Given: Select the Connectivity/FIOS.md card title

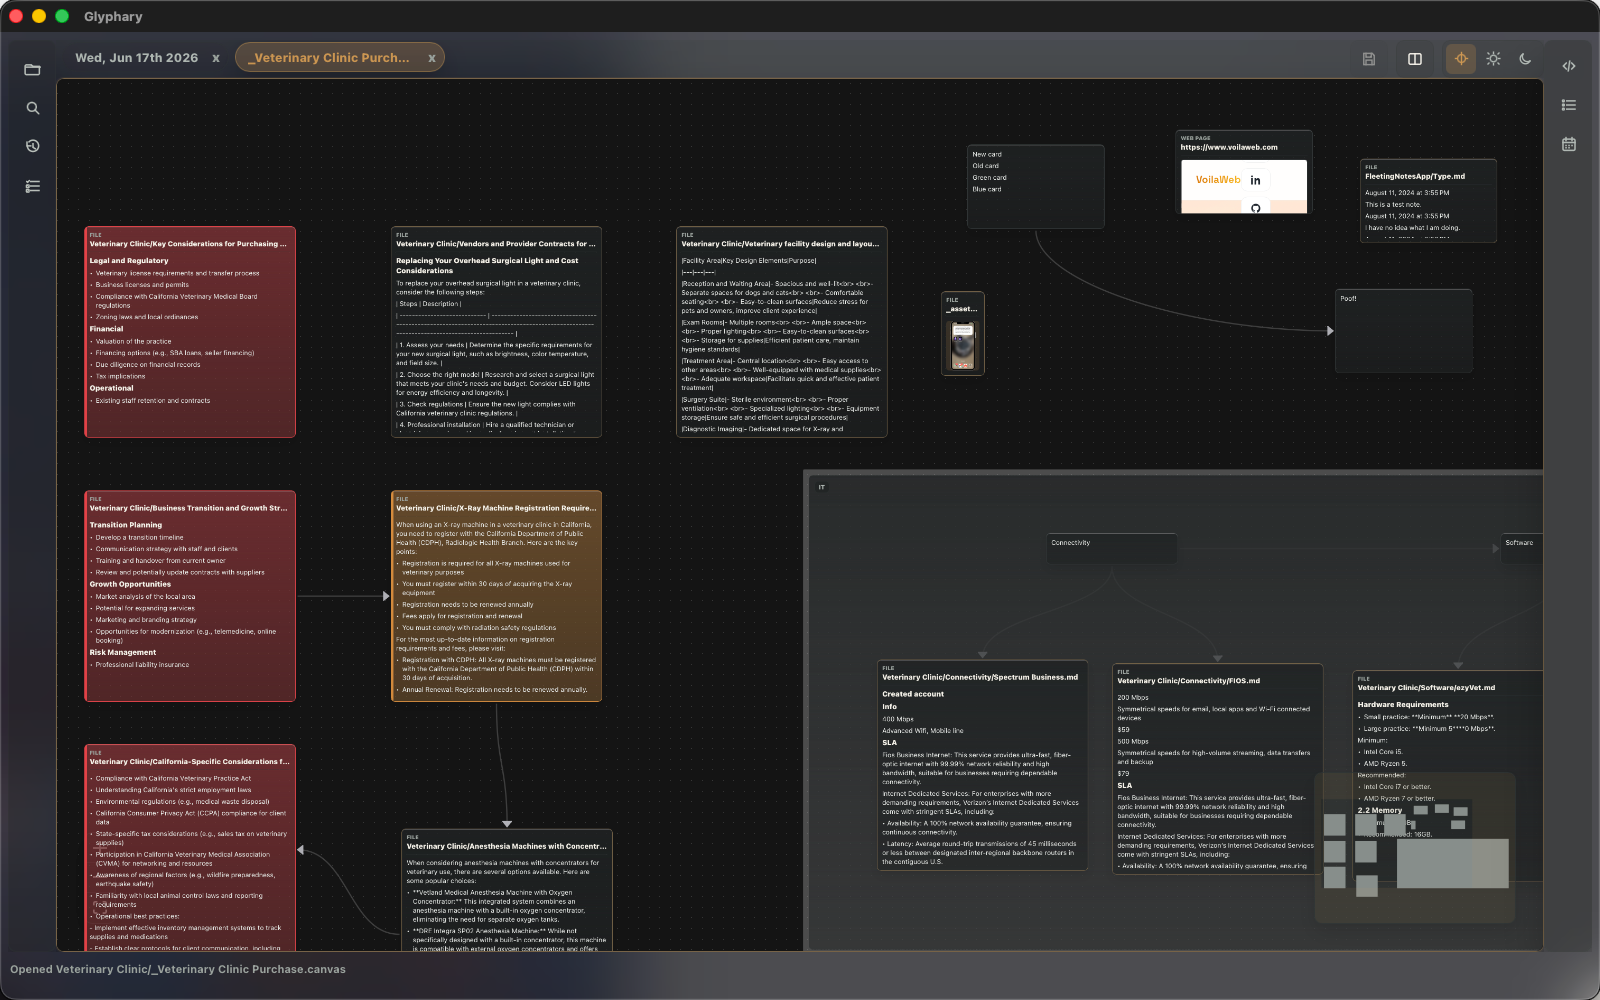Looking at the screenshot, I should 1188,681.
